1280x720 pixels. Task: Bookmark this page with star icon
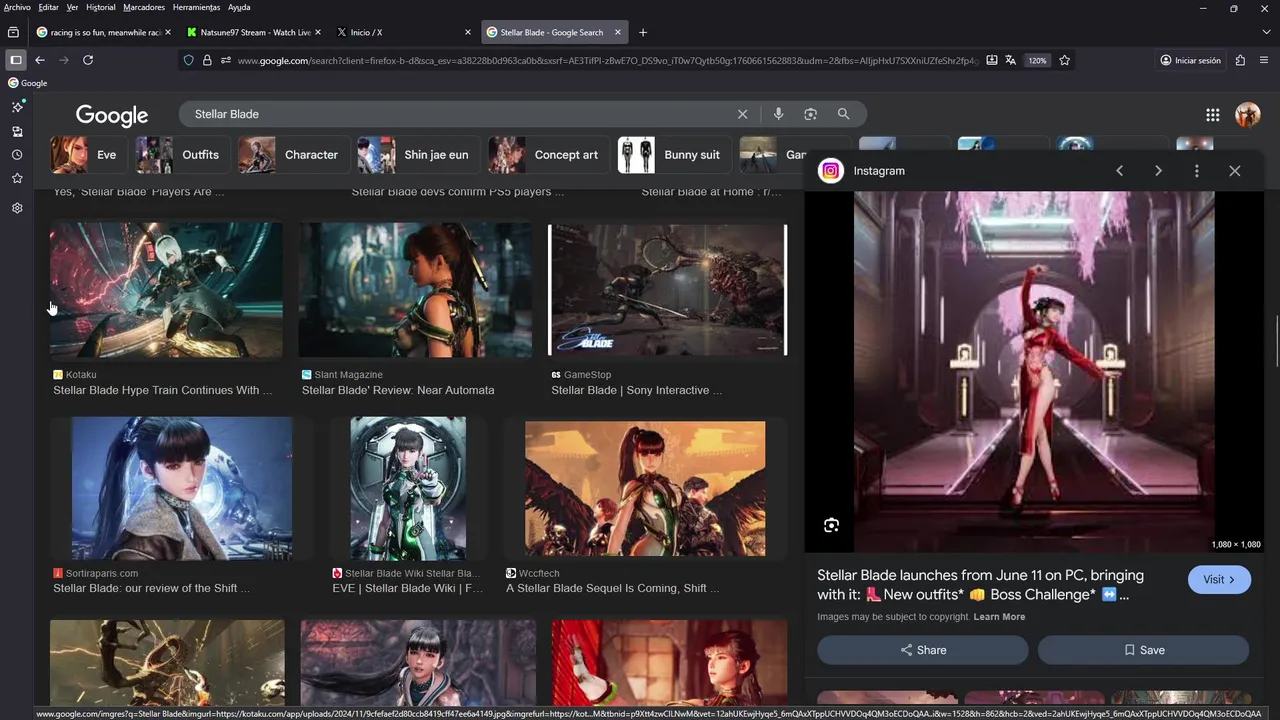pos(1065,60)
